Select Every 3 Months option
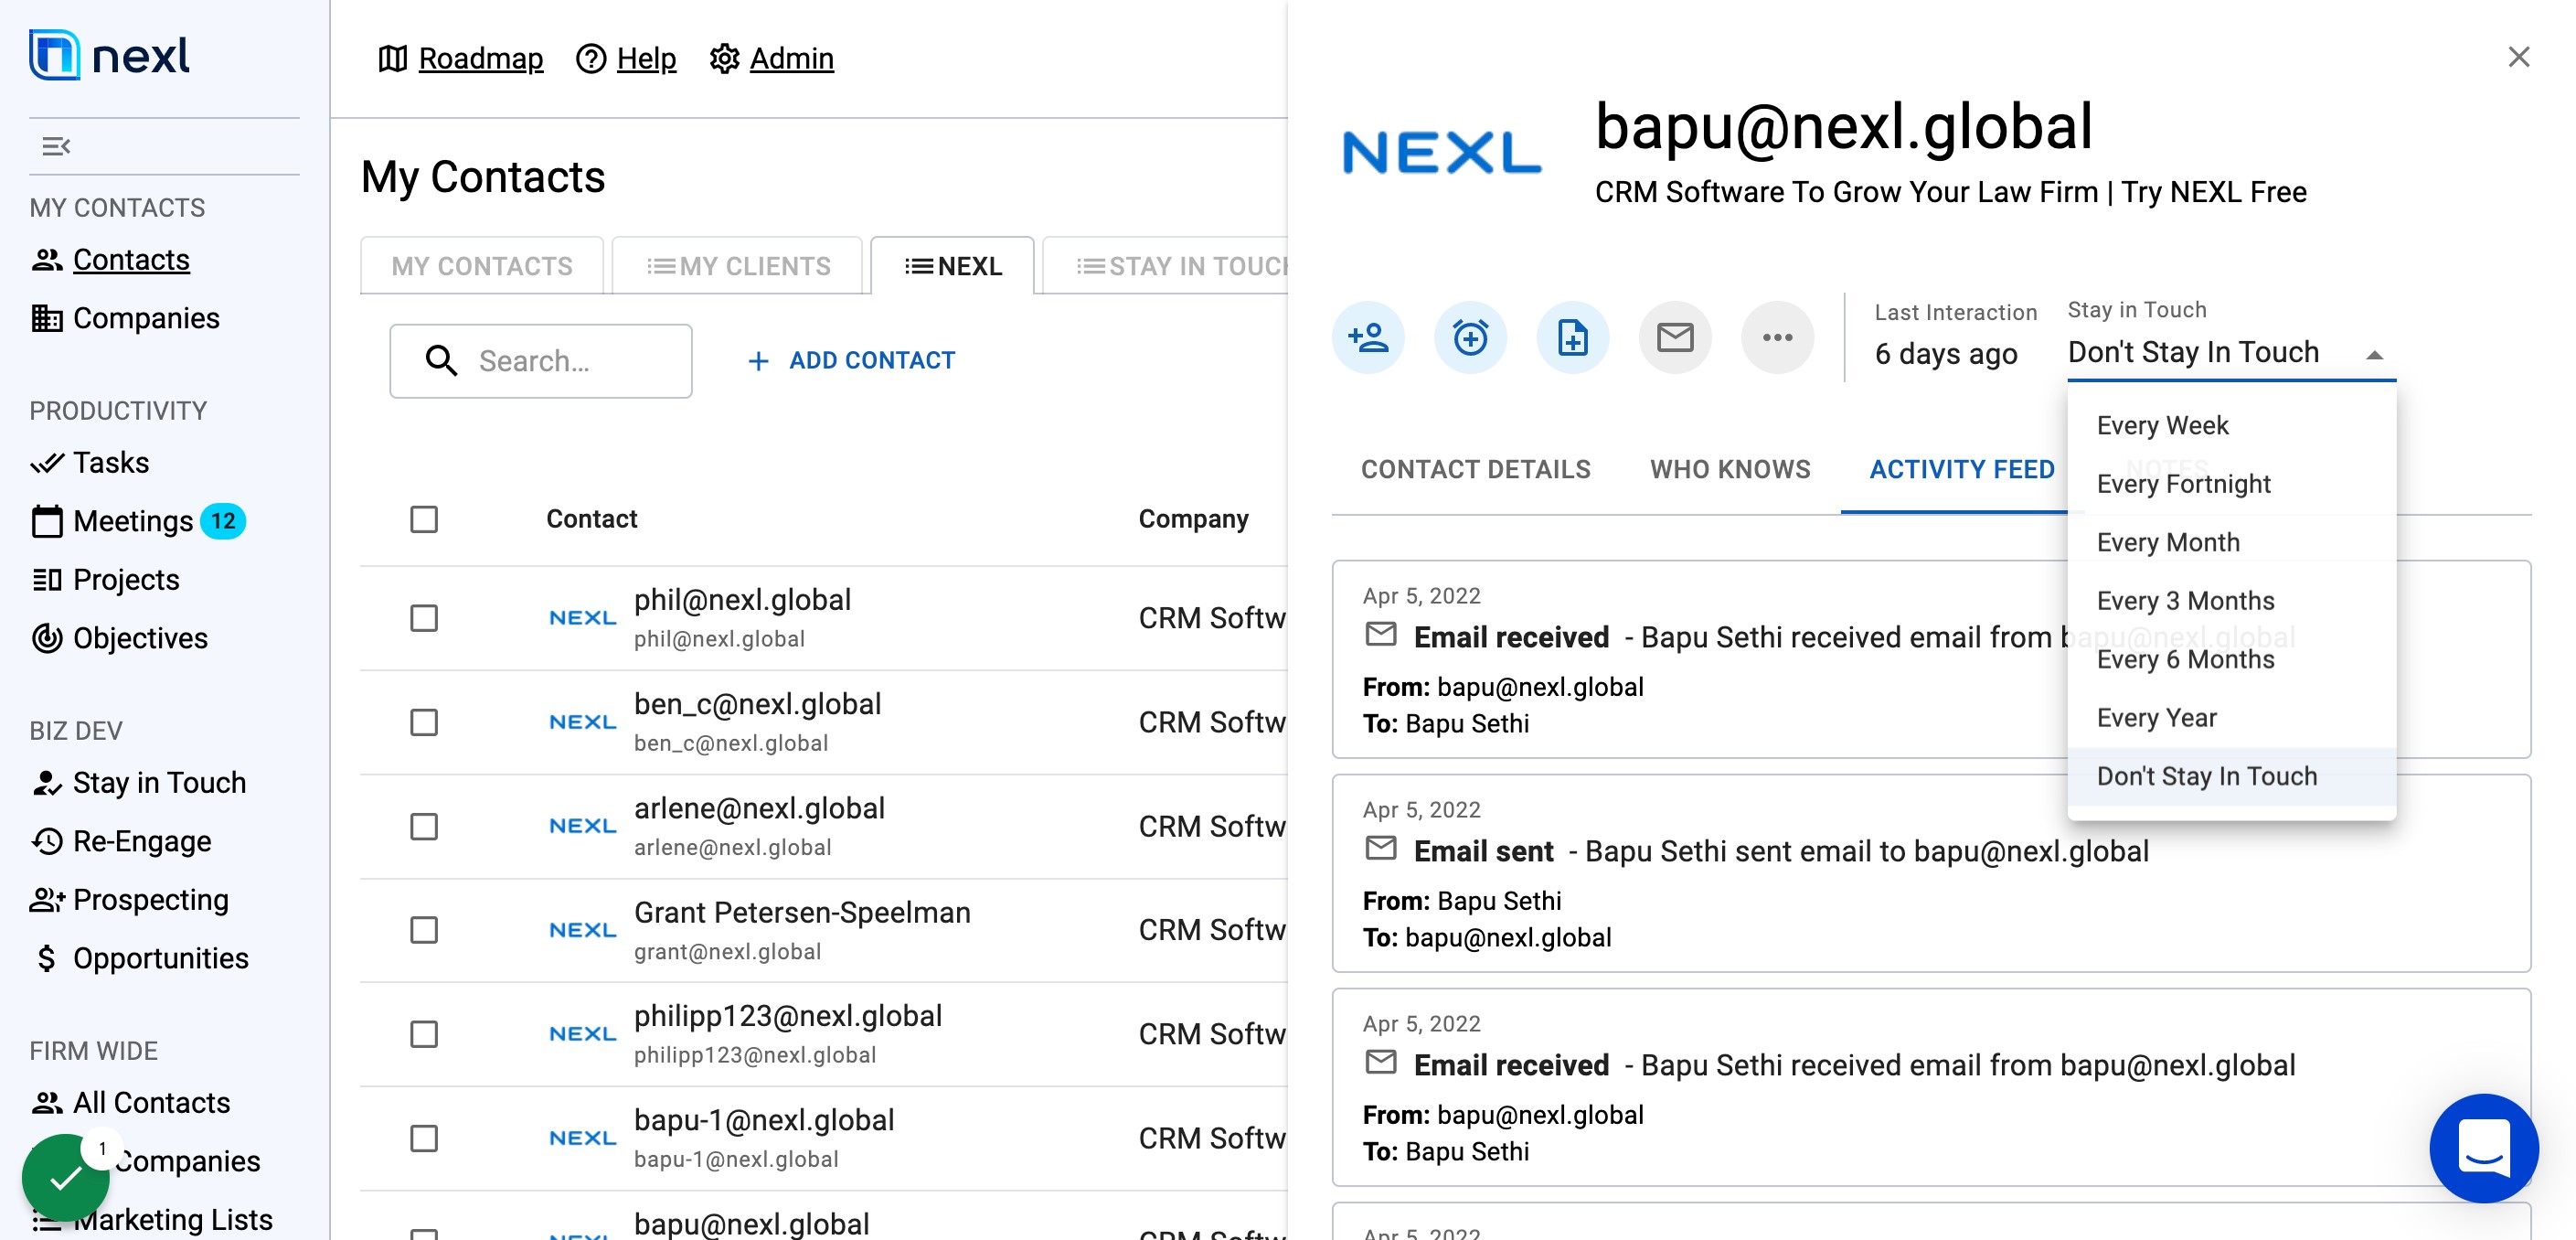Image resolution: width=2576 pixels, height=1240 pixels. [x=2231, y=601]
